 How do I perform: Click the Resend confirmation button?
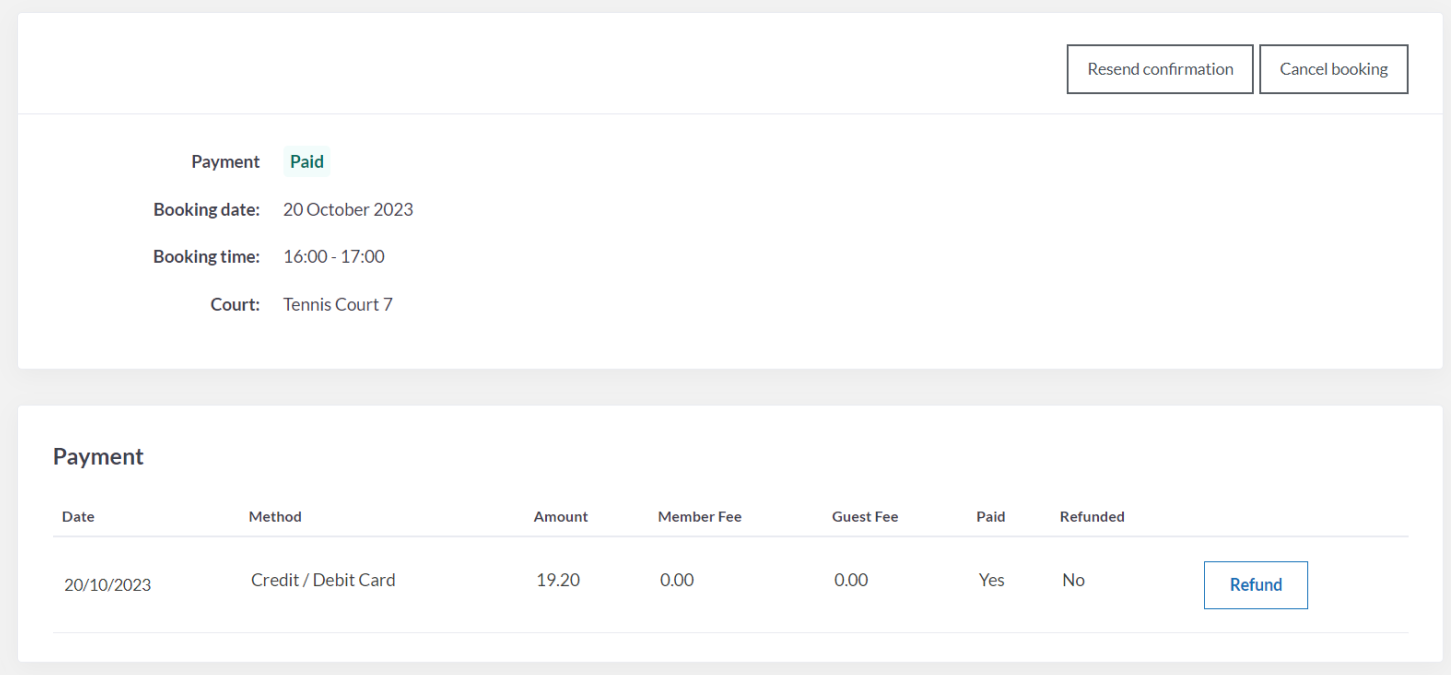tap(1160, 69)
